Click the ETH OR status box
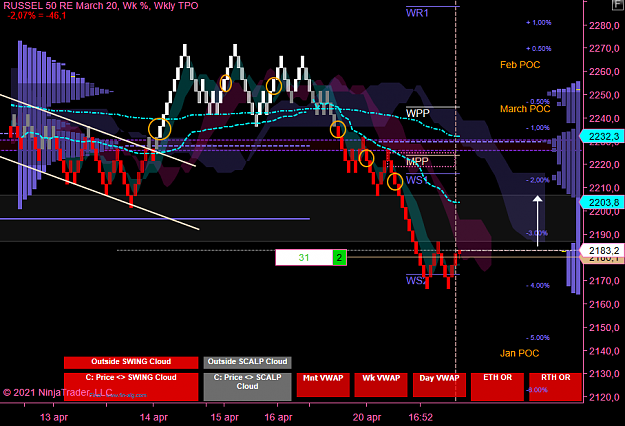This screenshot has height=426, width=625. click(497, 387)
